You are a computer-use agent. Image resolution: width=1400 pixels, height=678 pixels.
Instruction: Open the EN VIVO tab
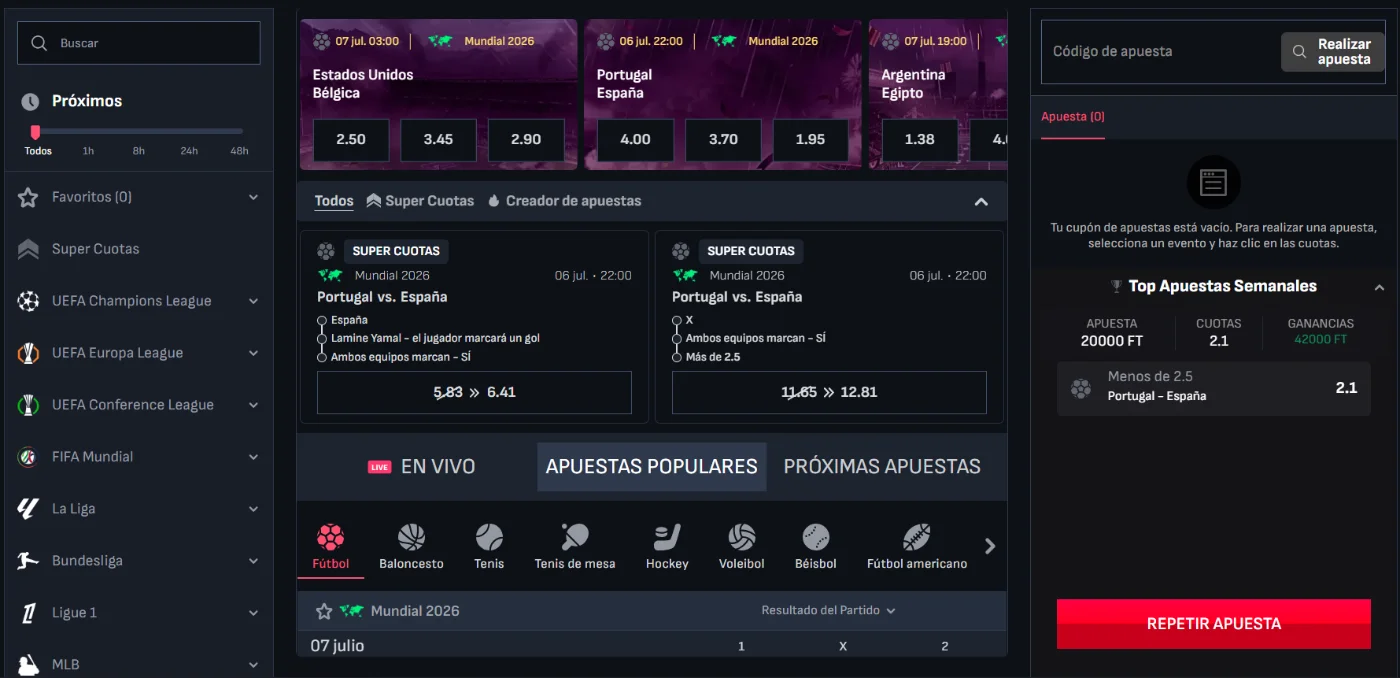[x=421, y=467]
